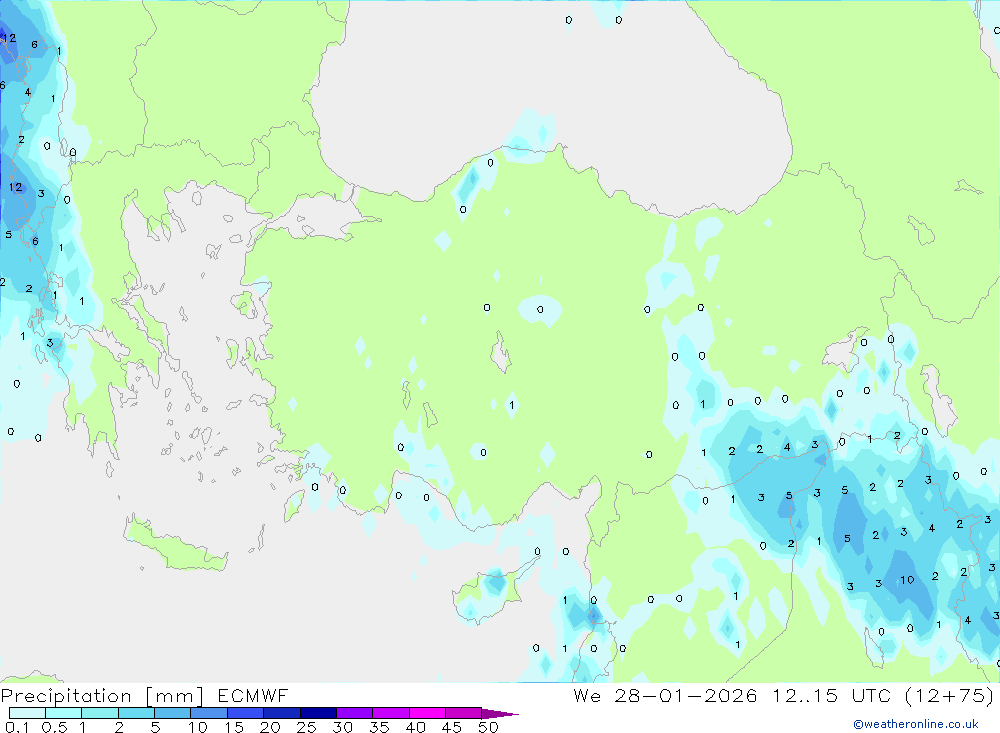Select the 45–50 mm legend color swatch
Image resolution: width=1000 pixels, height=733 pixels.
pyautogui.click(x=464, y=713)
